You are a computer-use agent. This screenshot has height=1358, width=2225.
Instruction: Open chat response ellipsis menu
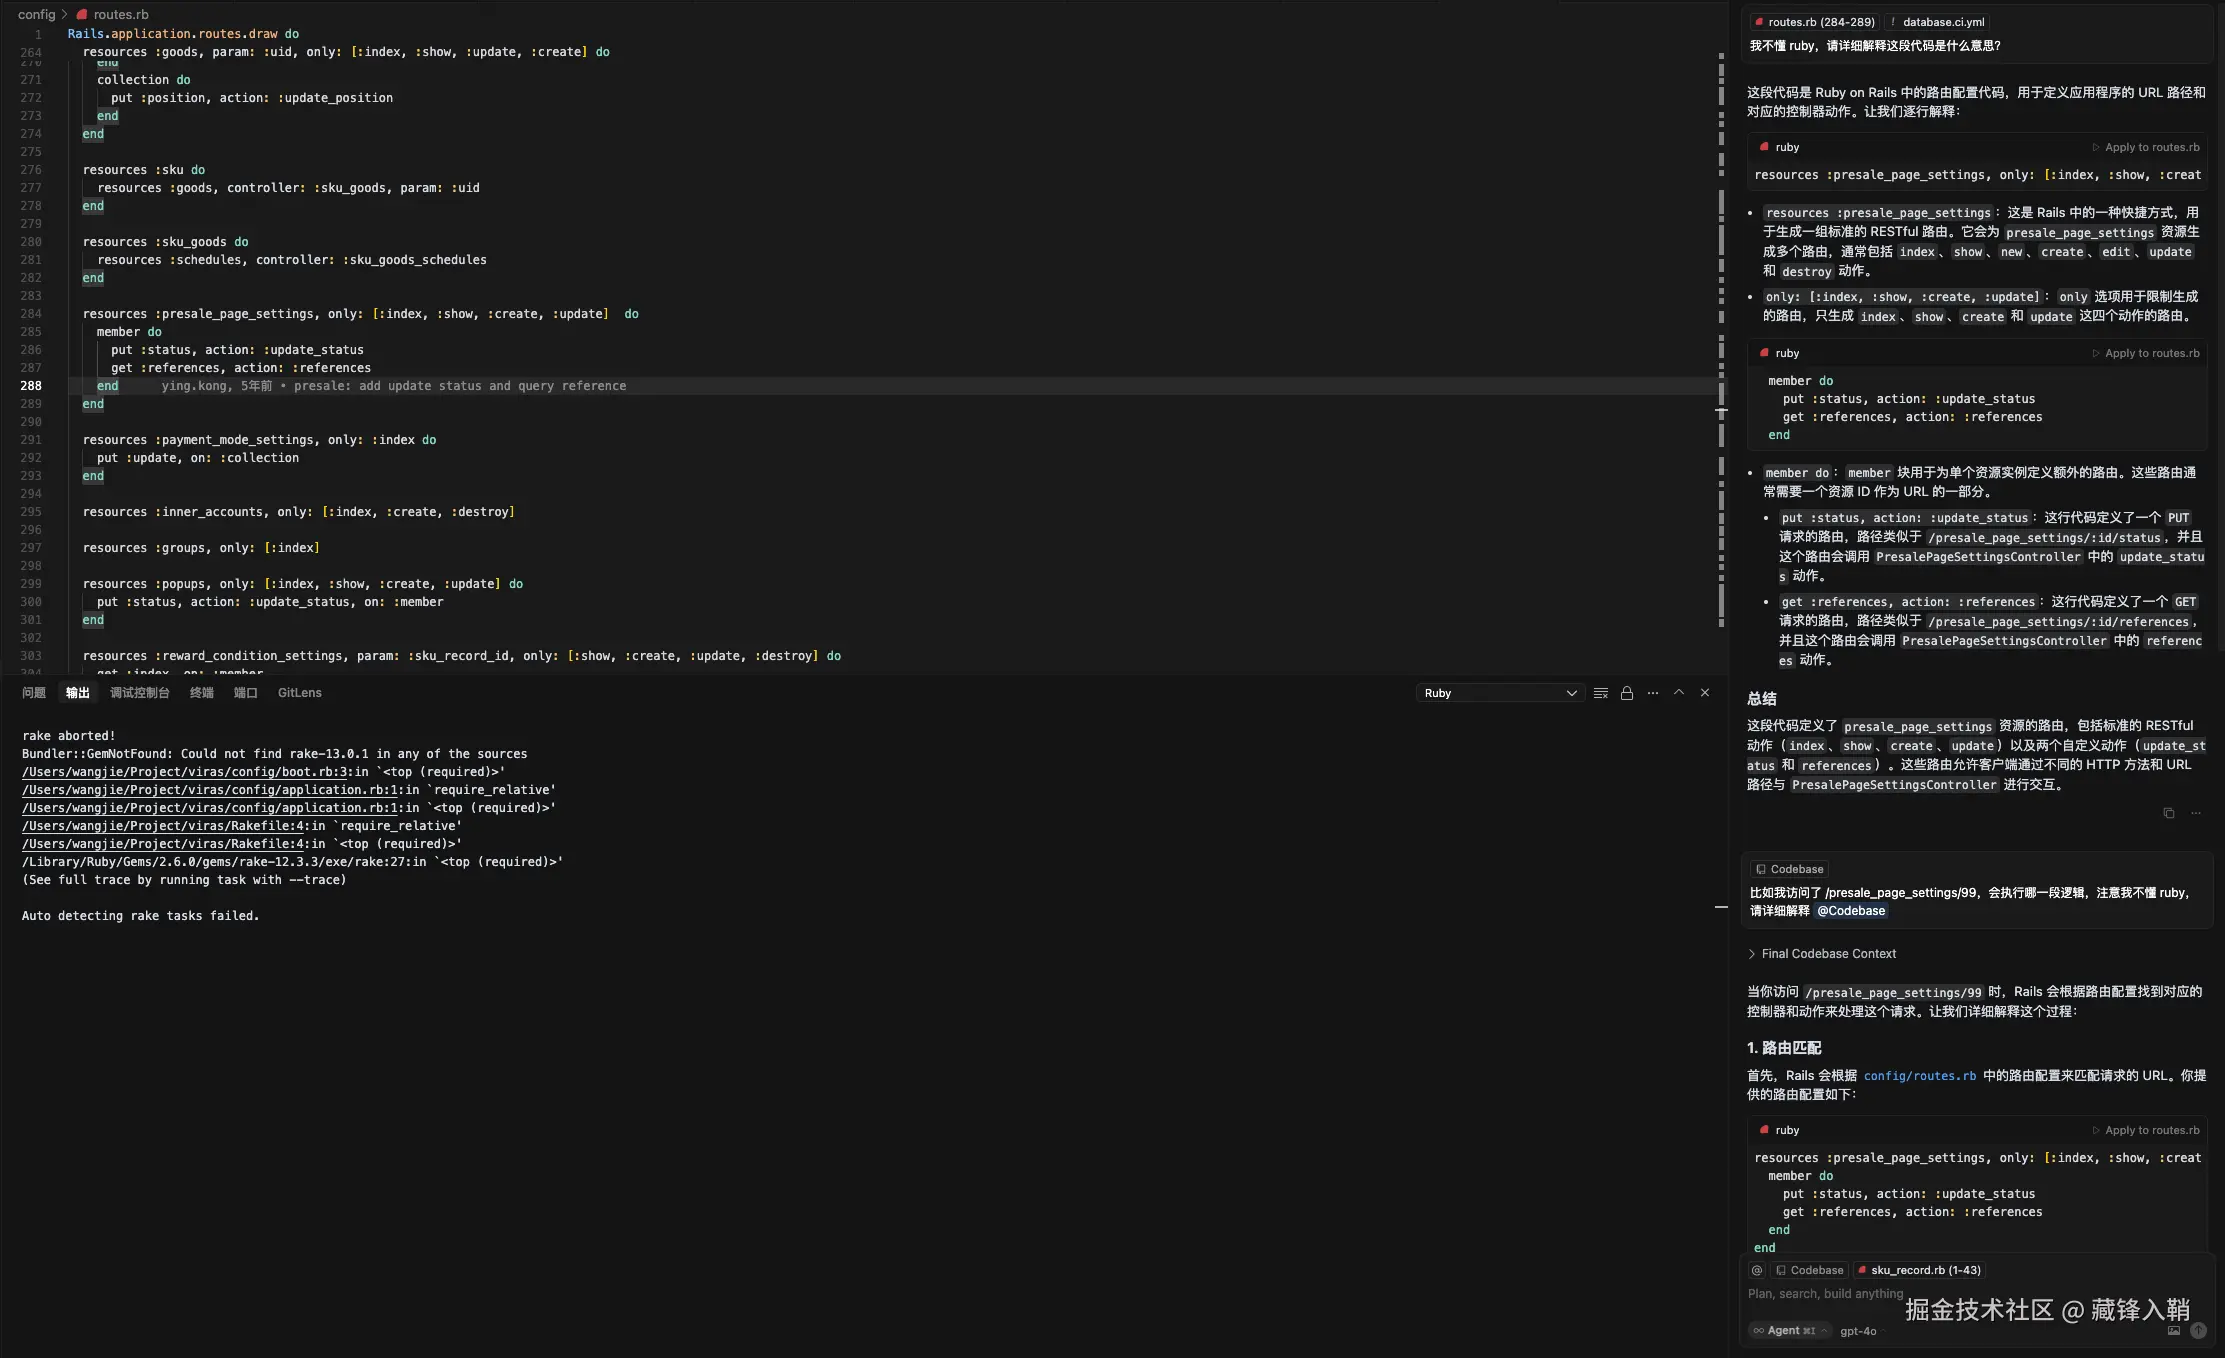click(x=2196, y=813)
